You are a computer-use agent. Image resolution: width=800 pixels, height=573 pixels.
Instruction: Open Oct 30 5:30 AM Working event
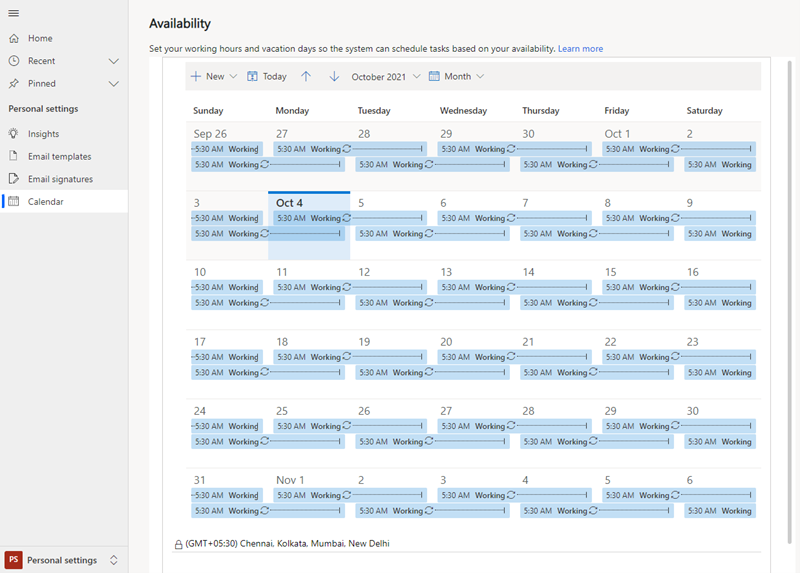(719, 441)
